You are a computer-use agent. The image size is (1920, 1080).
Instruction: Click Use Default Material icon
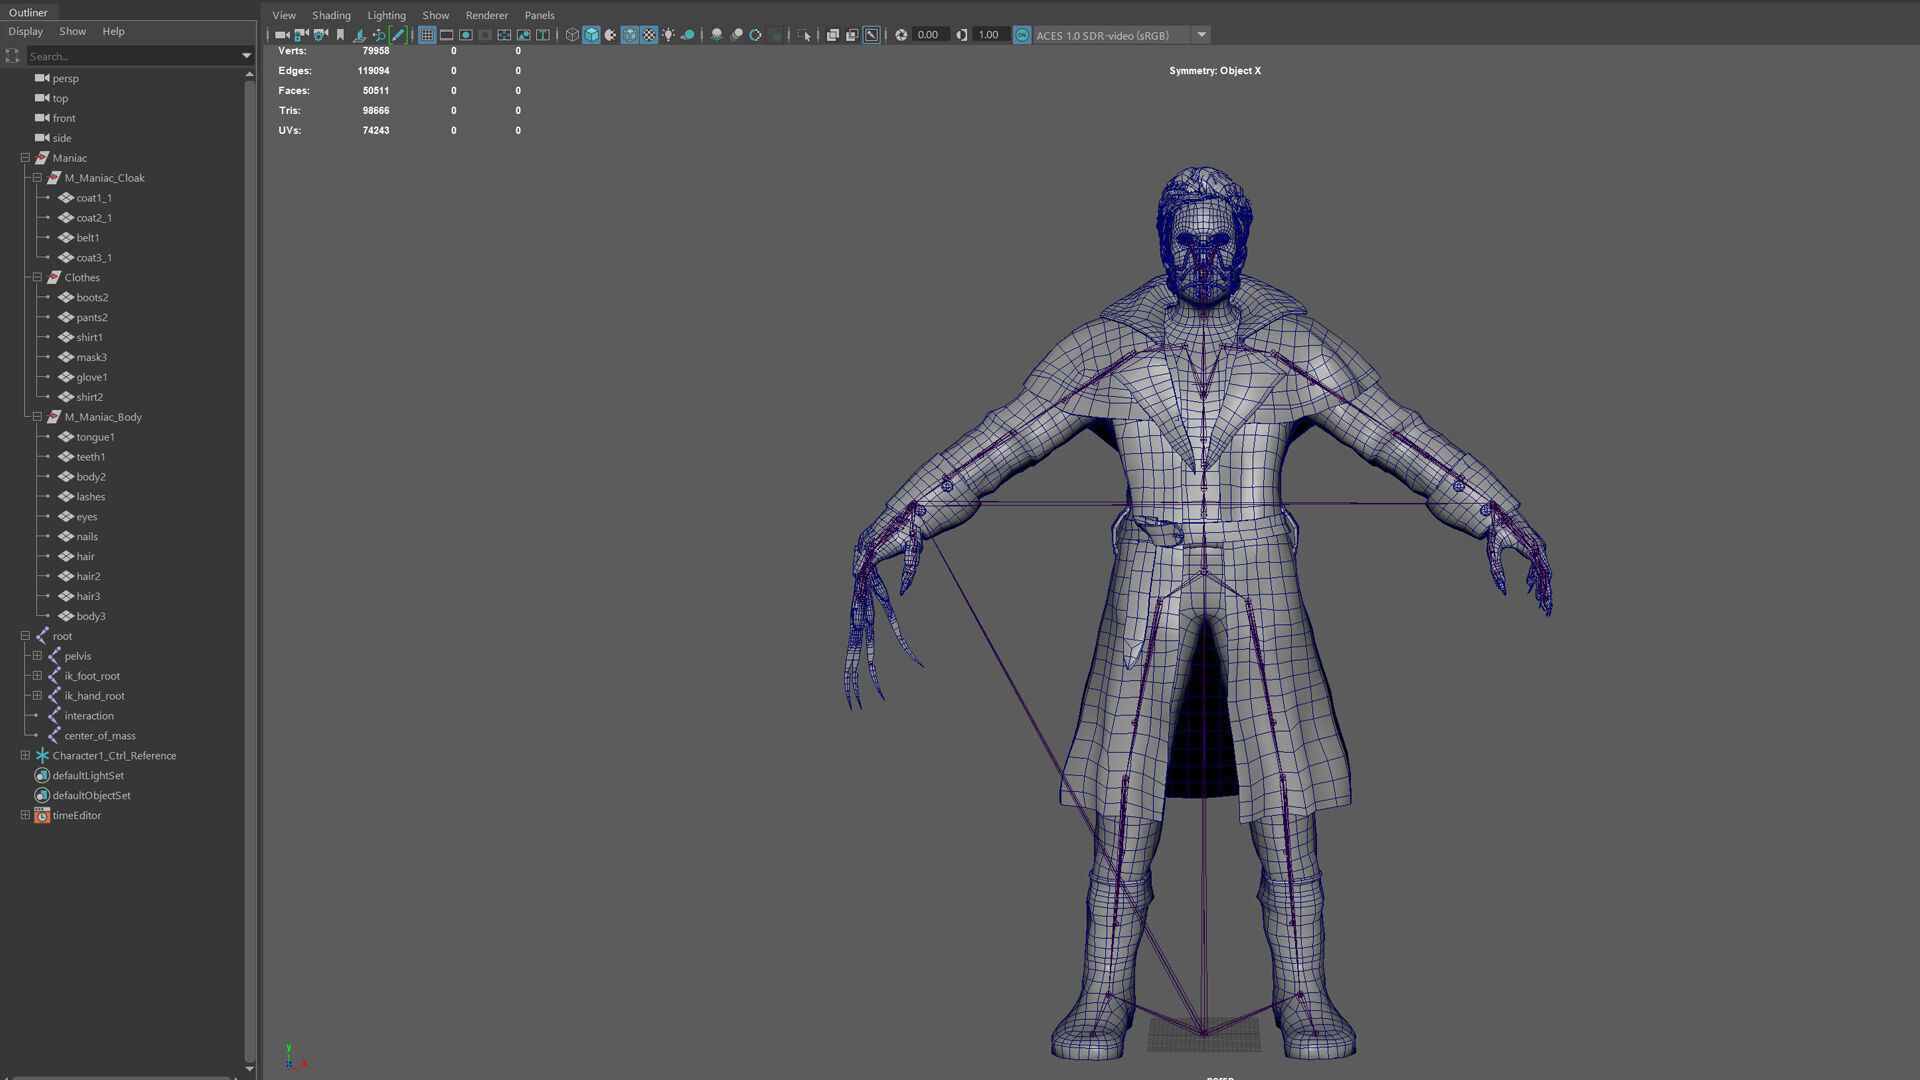click(x=610, y=35)
